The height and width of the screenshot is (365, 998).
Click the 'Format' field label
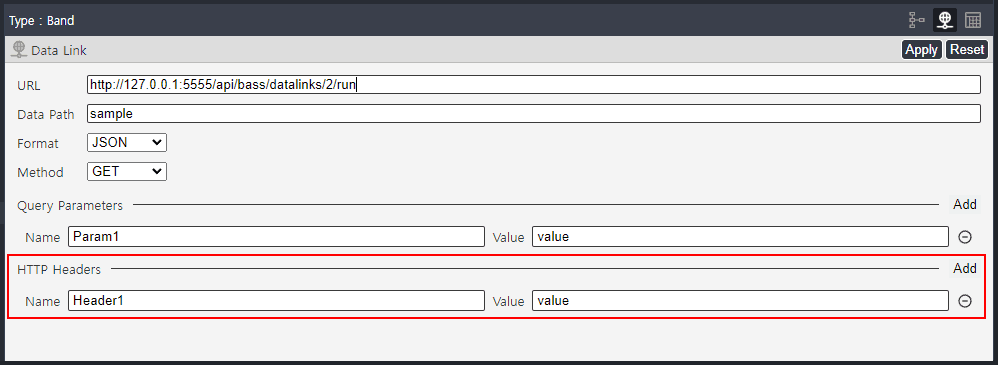tap(38, 144)
